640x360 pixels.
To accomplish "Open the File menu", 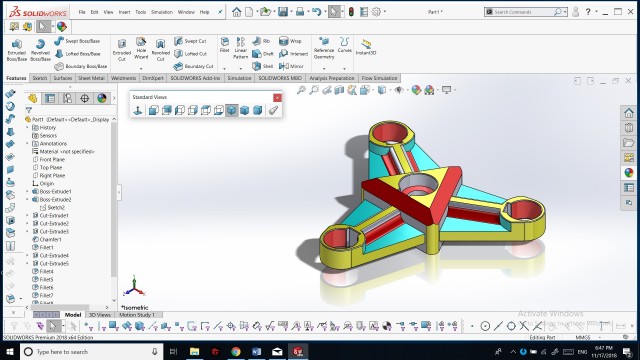I will [82, 12].
